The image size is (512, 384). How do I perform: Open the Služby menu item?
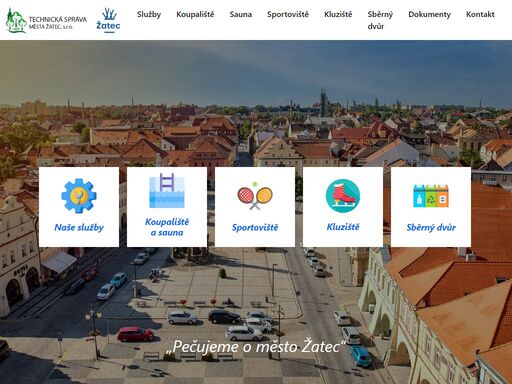pos(149,14)
